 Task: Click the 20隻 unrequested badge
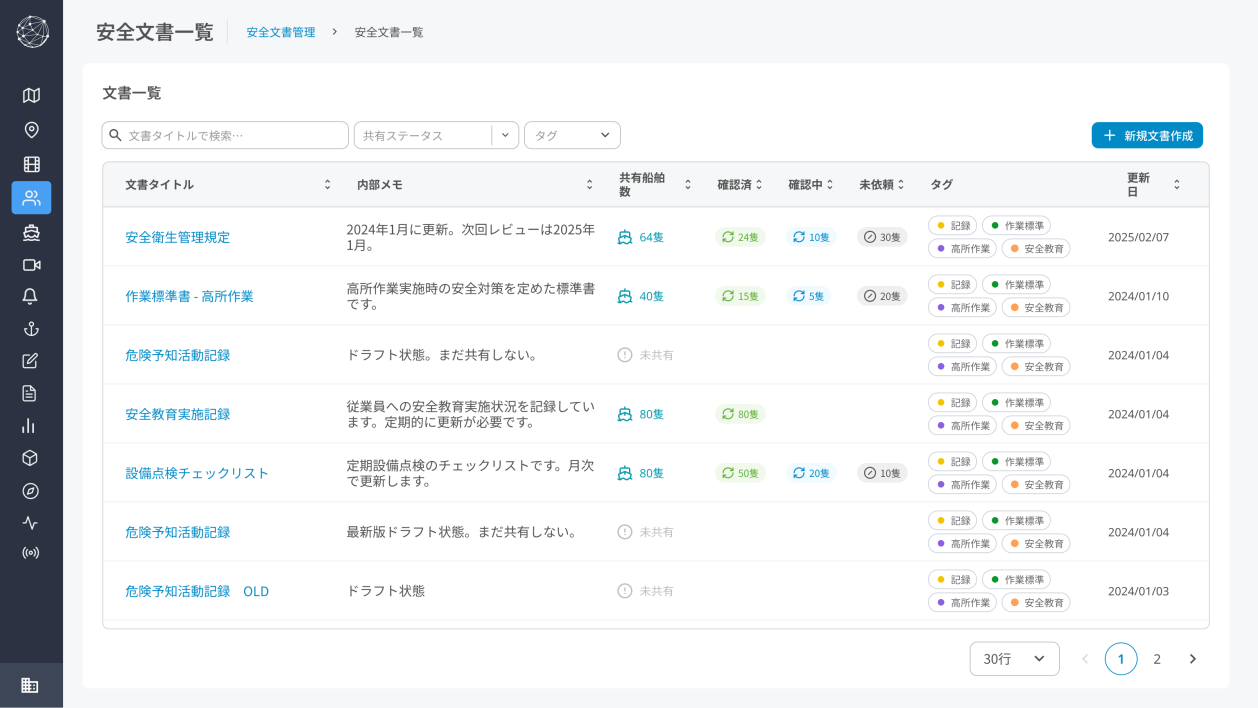(882, 296)
